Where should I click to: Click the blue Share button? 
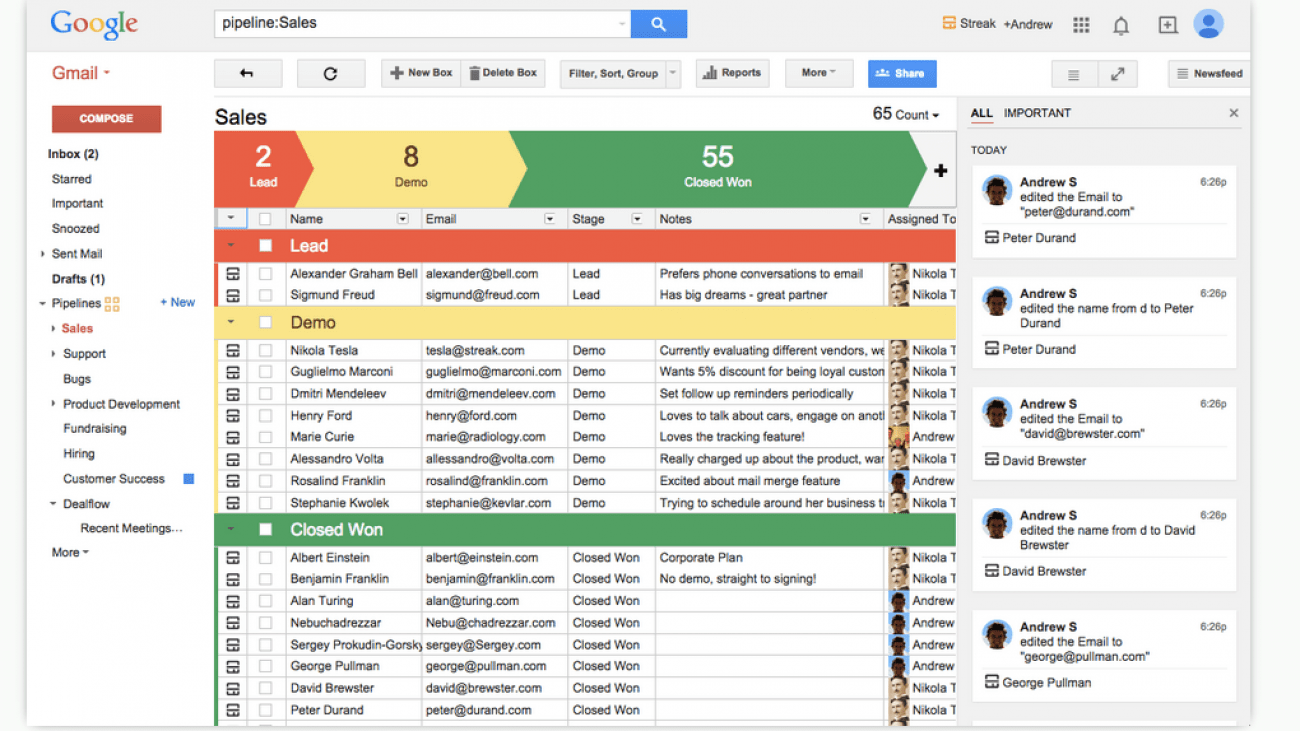(901, 73)
